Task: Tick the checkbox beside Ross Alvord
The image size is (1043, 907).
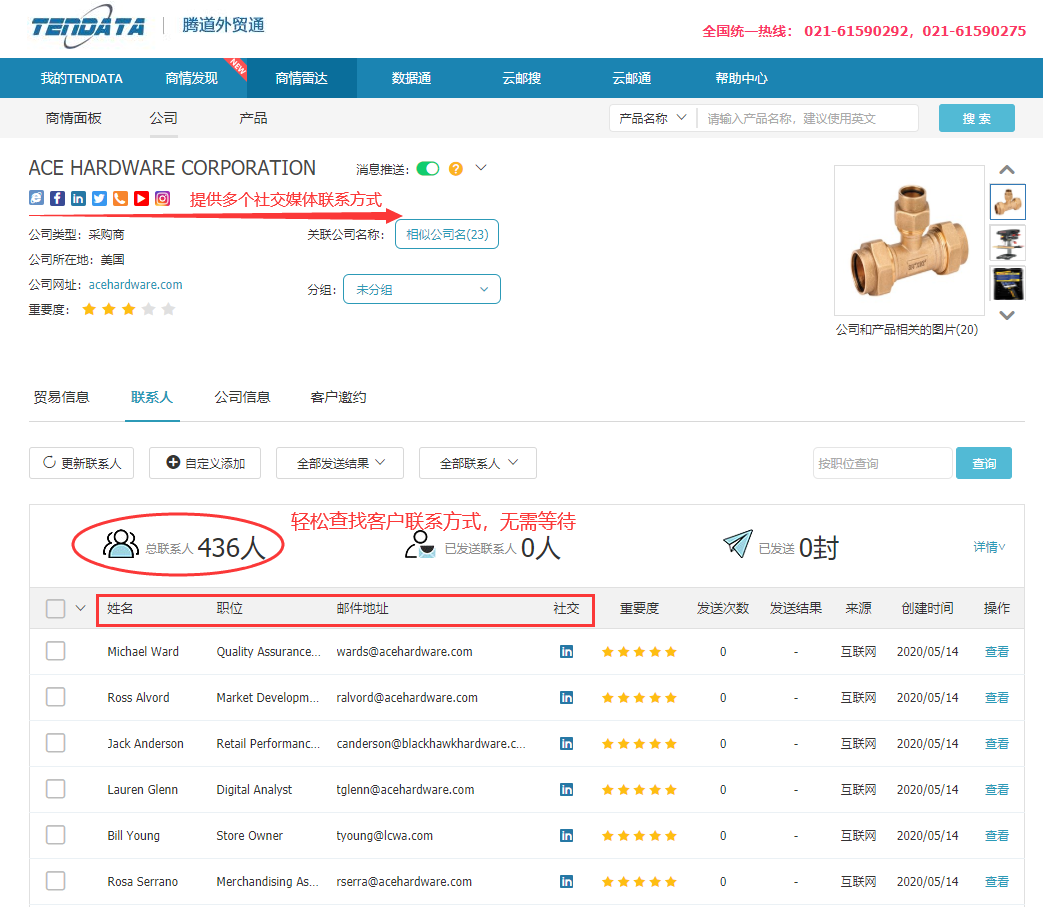Action: pos(55,697)
